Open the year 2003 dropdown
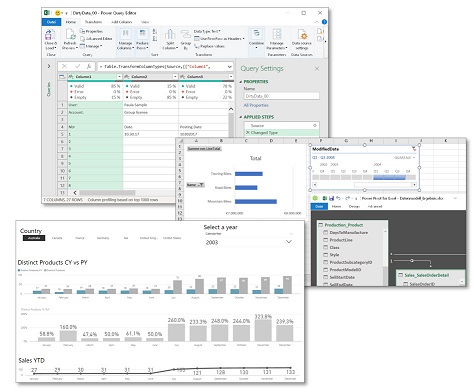This screenshot has width=474, height=392. tap(289, 242)
